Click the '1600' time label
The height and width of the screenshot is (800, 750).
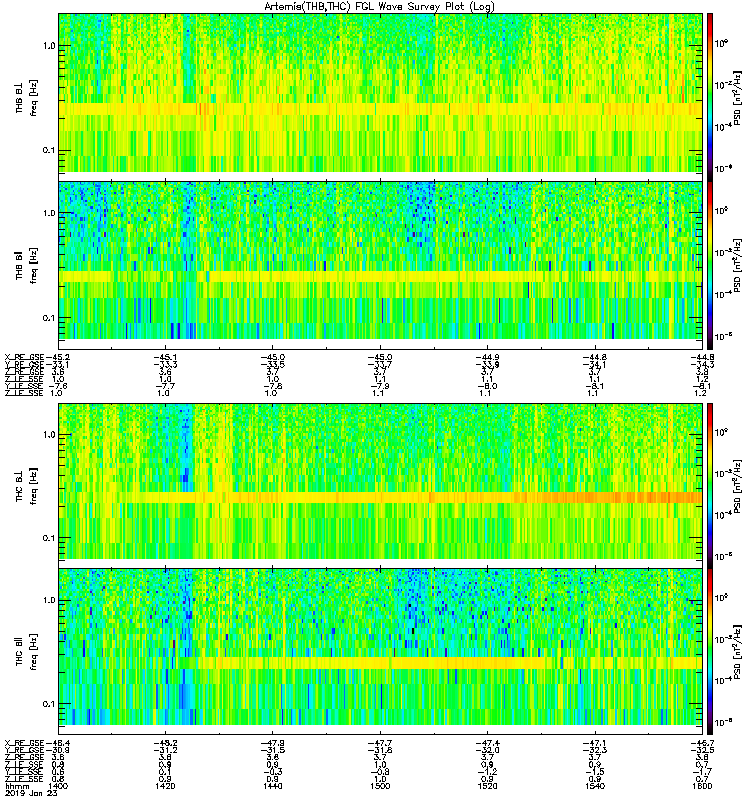pos(702,786)
